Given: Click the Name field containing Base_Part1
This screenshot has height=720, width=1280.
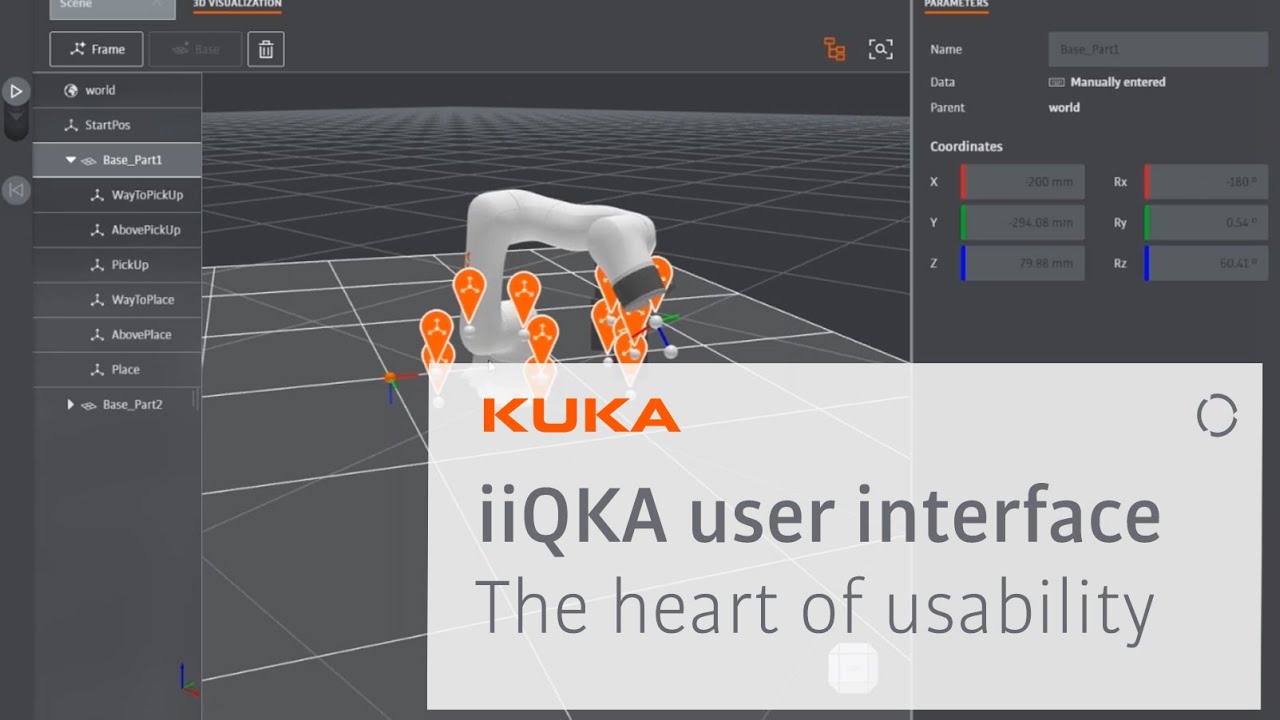Looking at the screenshot, I should [x=1158, y=49].
